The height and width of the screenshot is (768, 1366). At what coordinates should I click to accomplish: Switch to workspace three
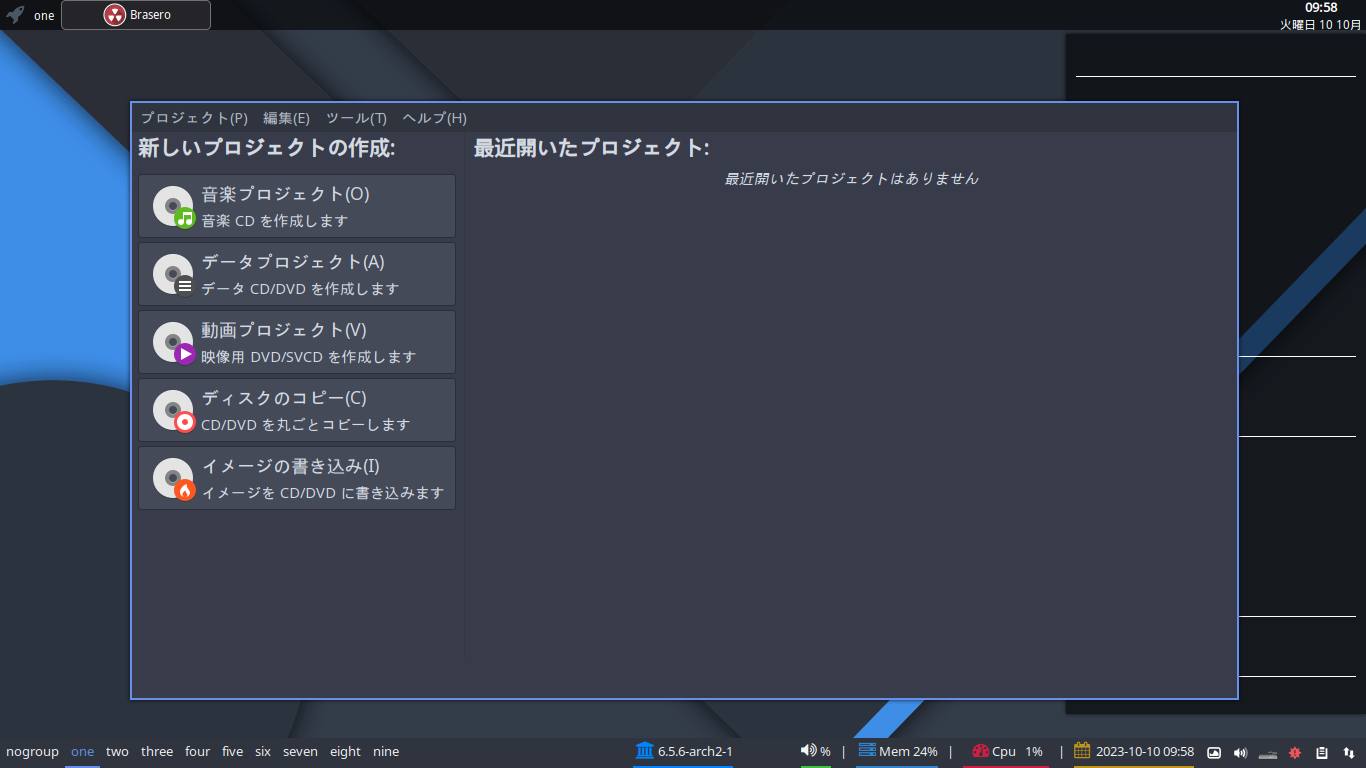click(x=157, y=752)
